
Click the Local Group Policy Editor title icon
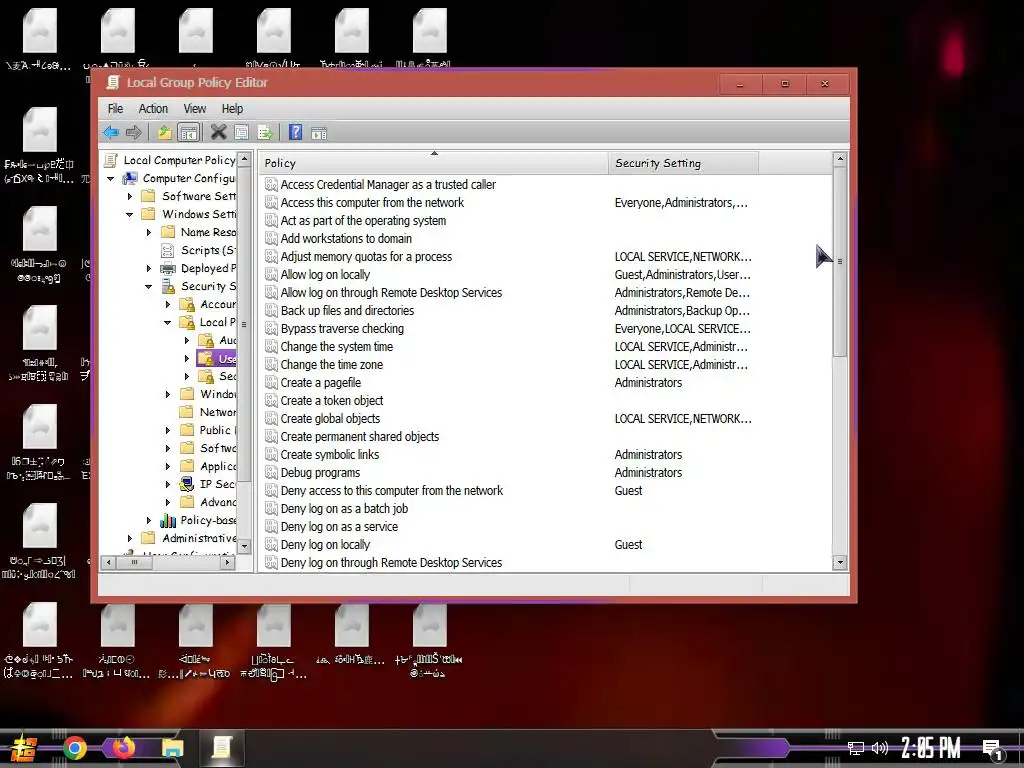coord(113,82)
